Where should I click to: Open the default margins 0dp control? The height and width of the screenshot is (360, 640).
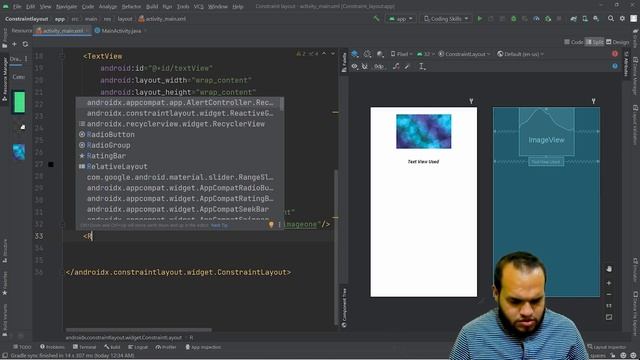click(x=379, y=67)
